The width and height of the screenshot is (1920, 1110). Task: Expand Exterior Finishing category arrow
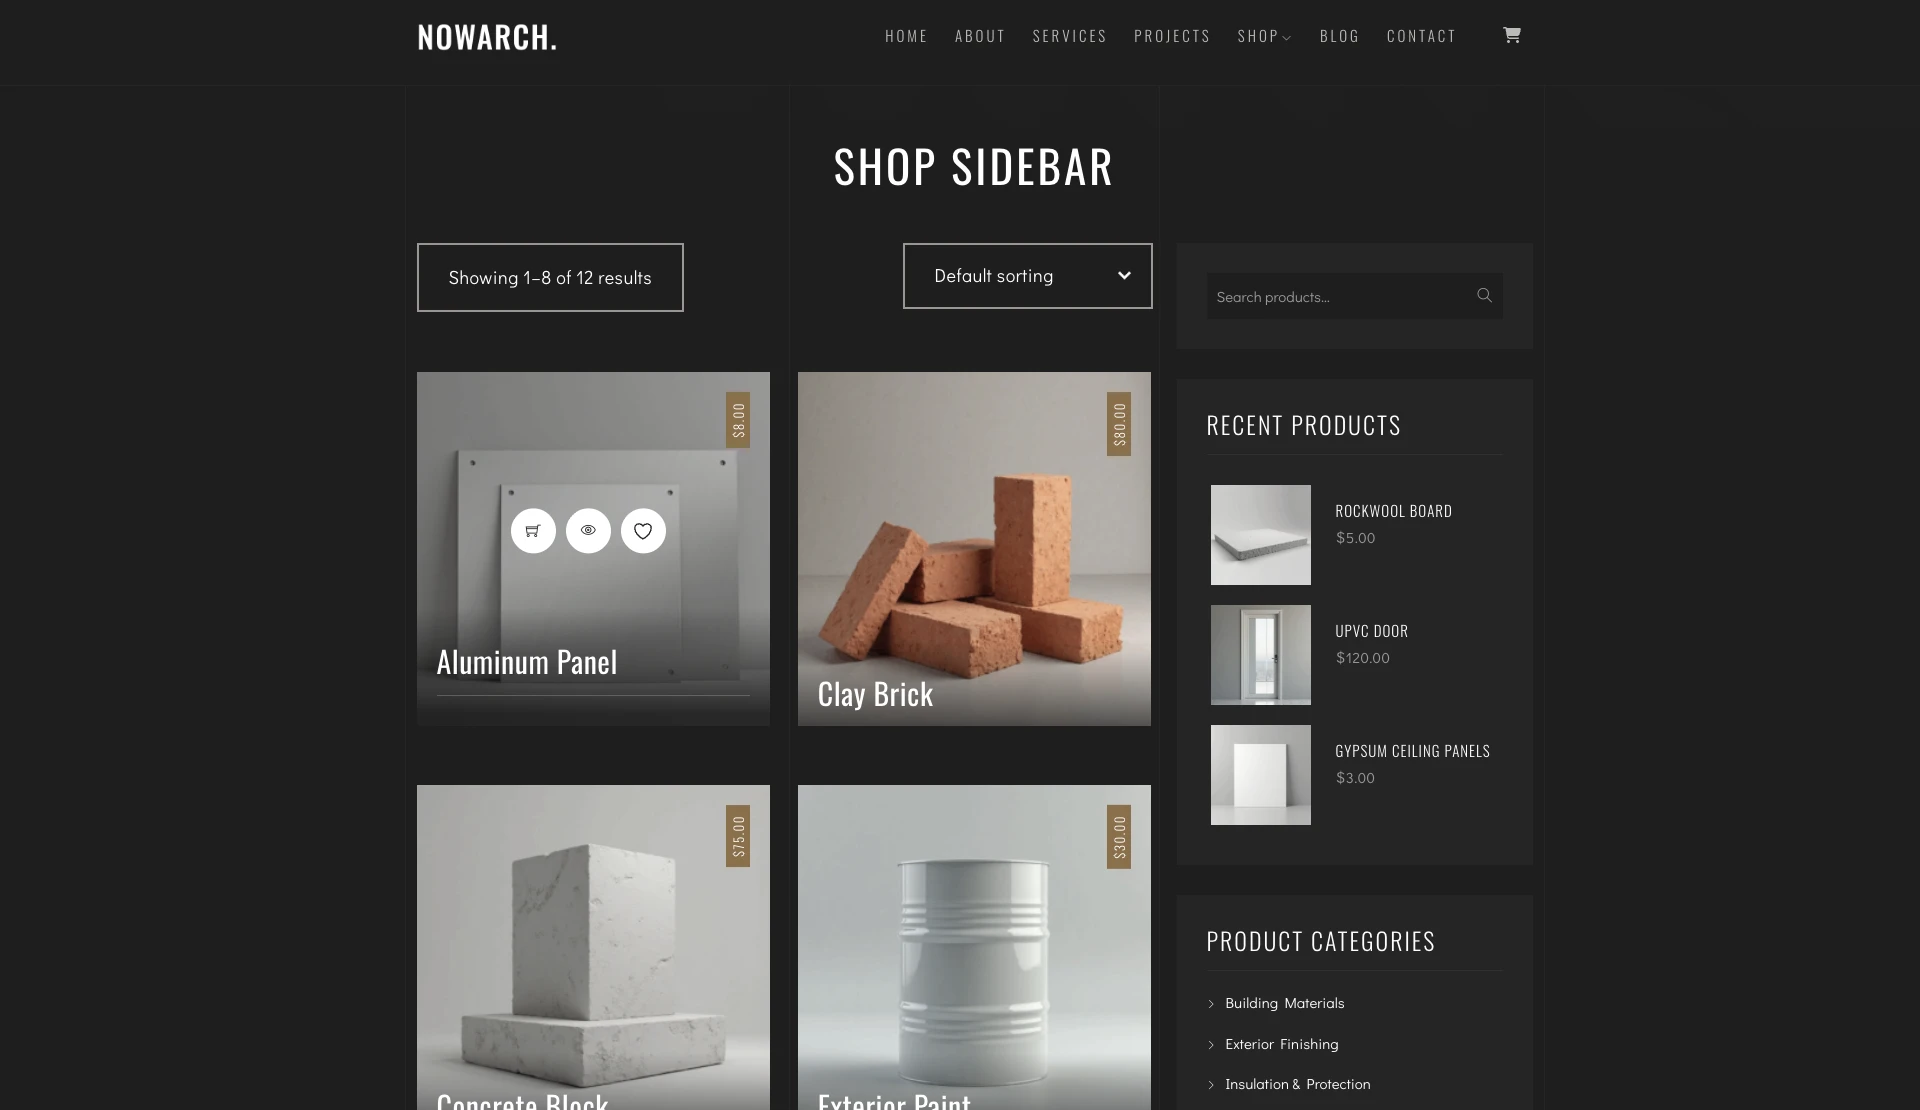(1211, 1045)
